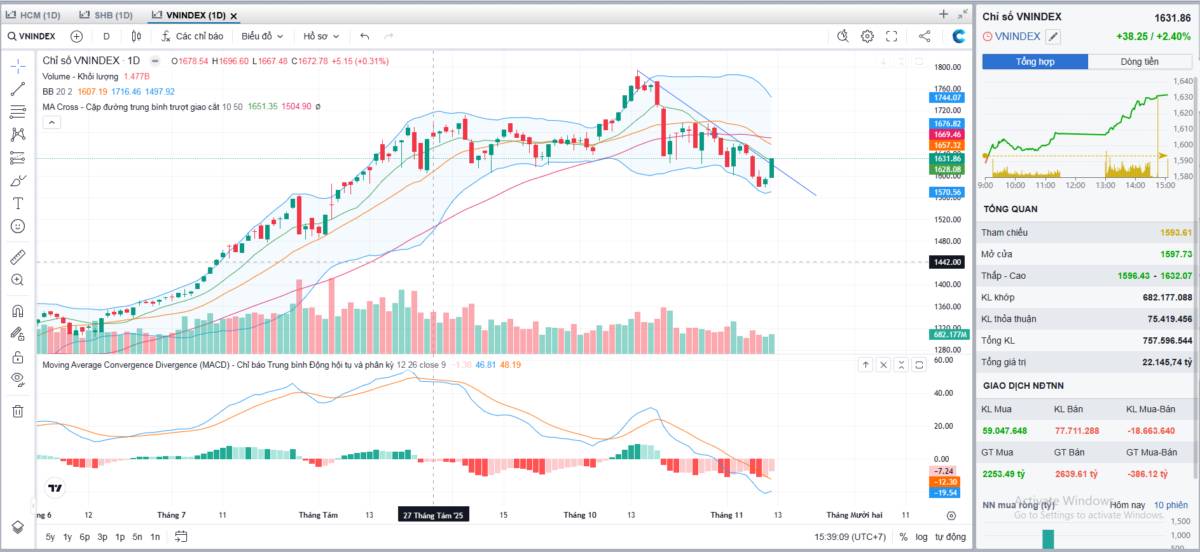Set range to 6p

pyautogui.click(x=85, y=537)
